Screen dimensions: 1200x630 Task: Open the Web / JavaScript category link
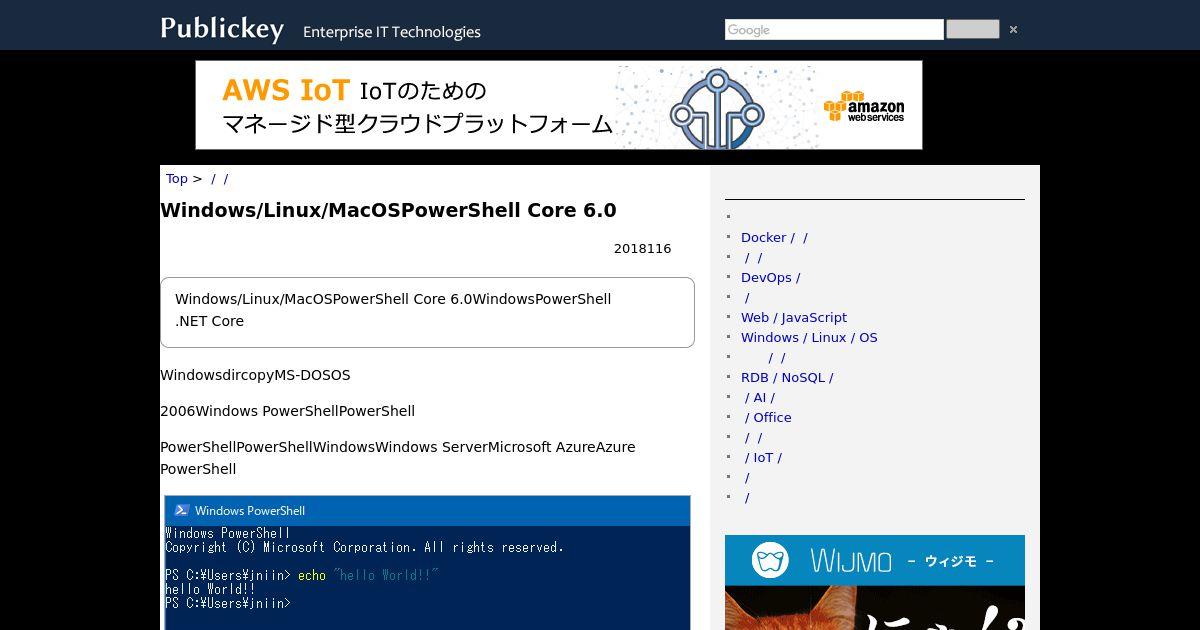[x=794, y=318]
